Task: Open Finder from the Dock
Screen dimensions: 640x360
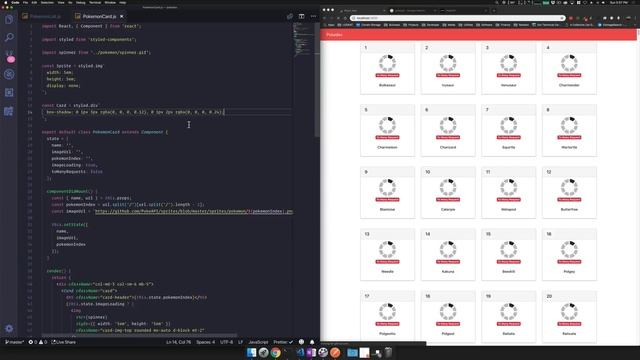Action: pos(251,352)
